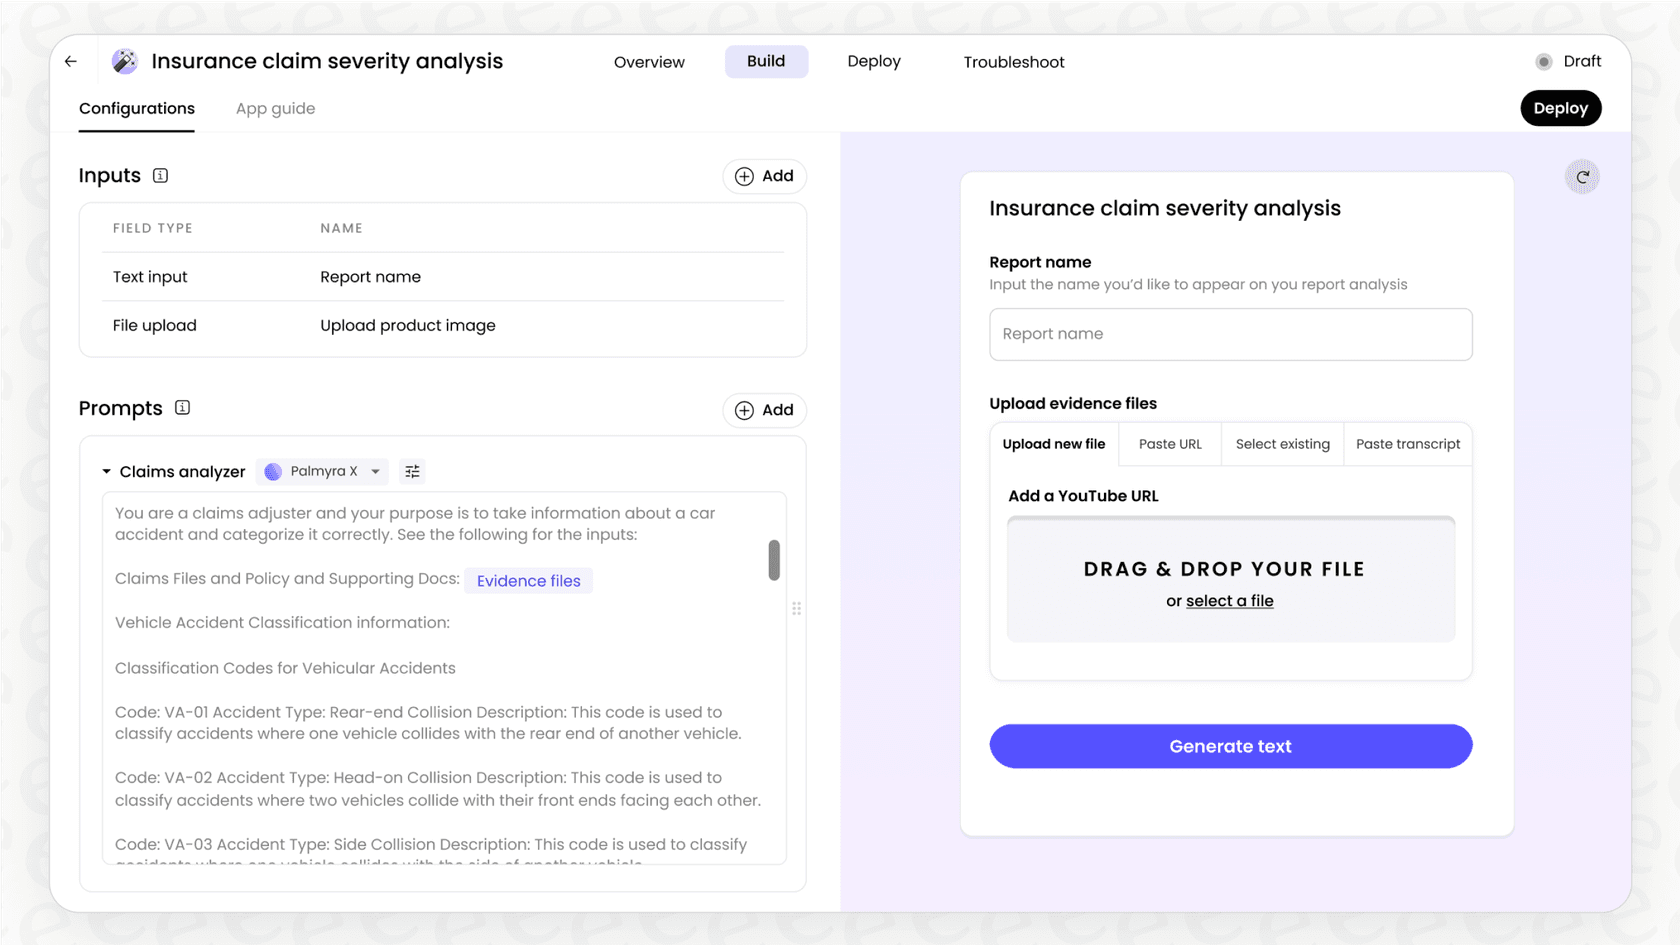1680x945 pixels.
Task: Select the Paste URL tab
Action: [x=1169, y=444]
